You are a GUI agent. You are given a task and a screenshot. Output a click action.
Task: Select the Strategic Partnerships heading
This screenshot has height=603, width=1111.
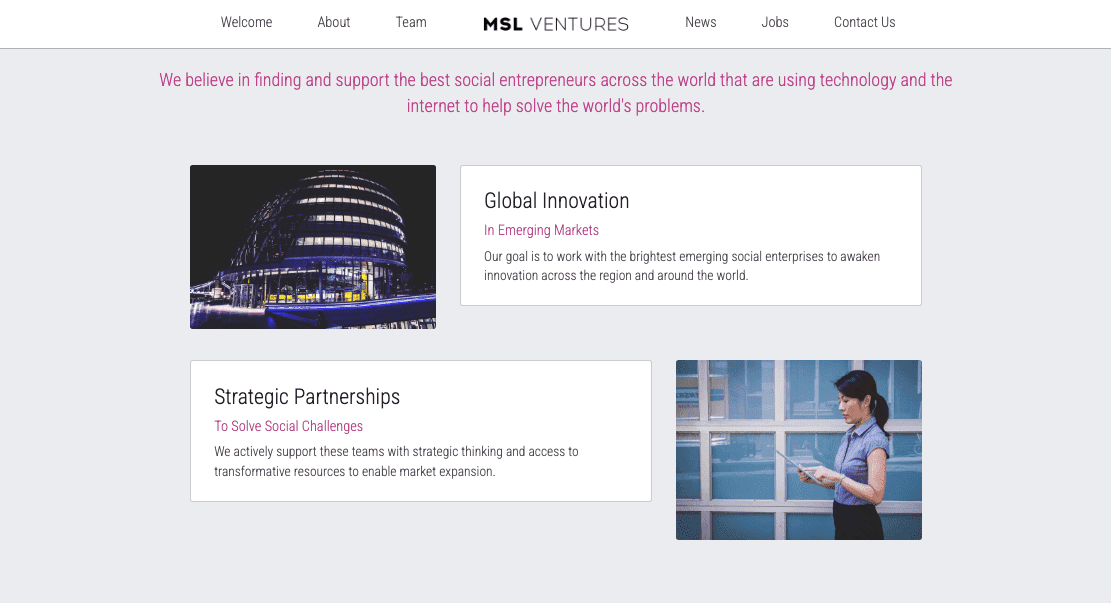307,396
